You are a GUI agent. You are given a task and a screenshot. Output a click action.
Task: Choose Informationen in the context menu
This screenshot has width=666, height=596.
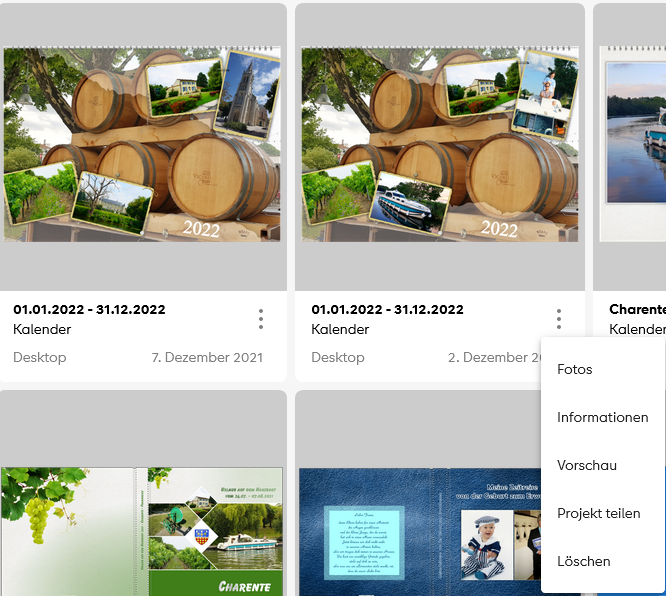click(602, 417)
